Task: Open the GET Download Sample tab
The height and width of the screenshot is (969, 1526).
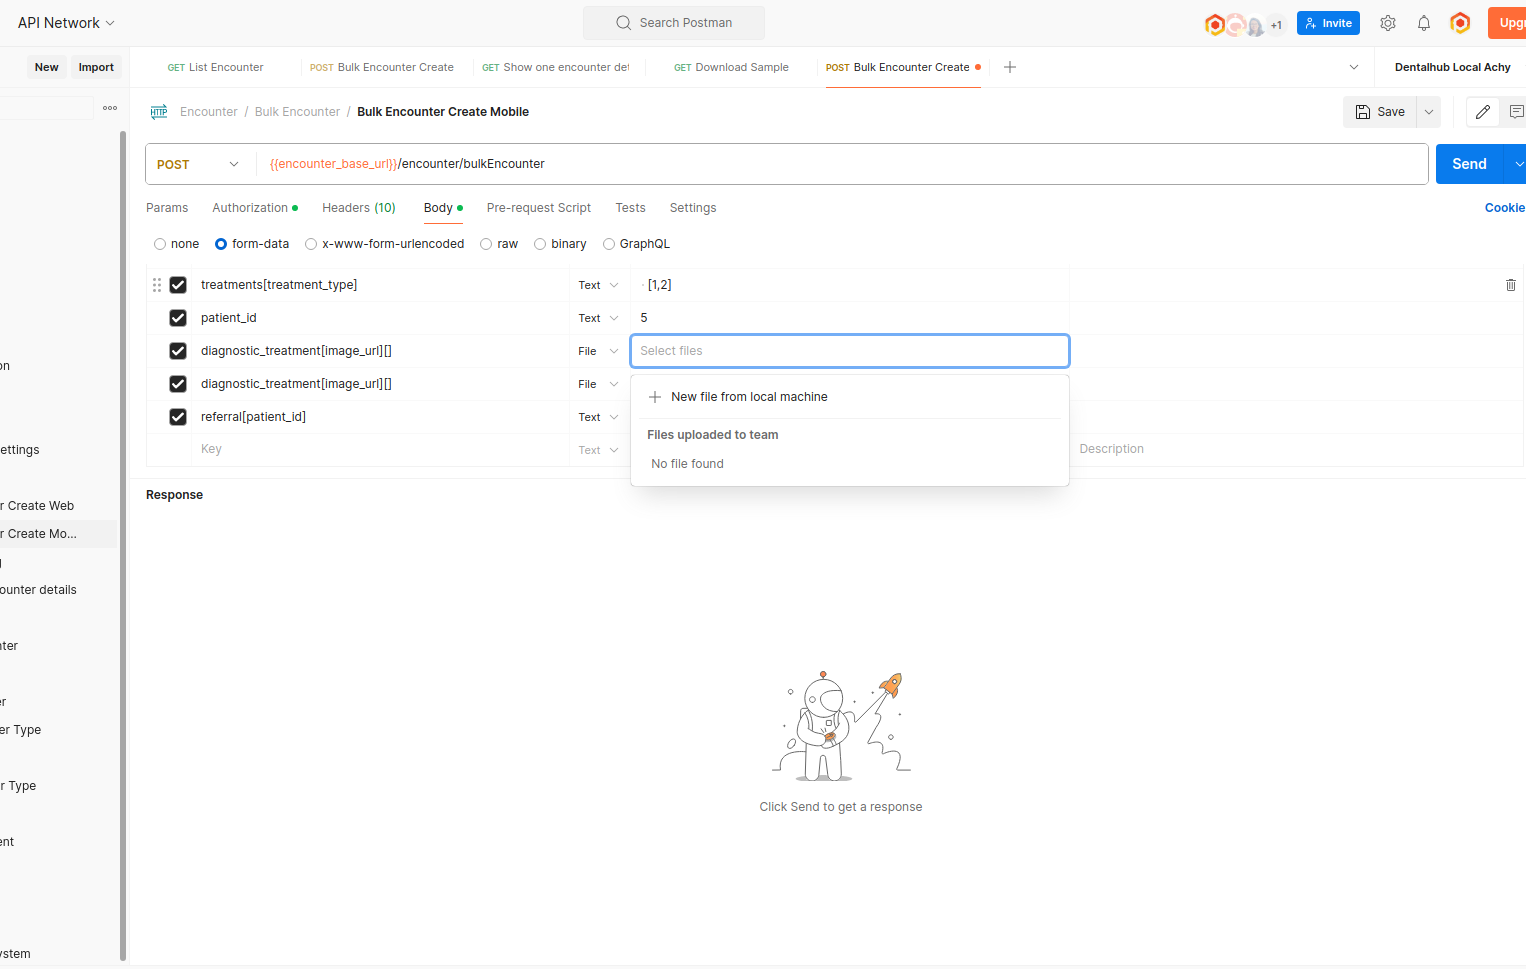Action: [731, 67]
